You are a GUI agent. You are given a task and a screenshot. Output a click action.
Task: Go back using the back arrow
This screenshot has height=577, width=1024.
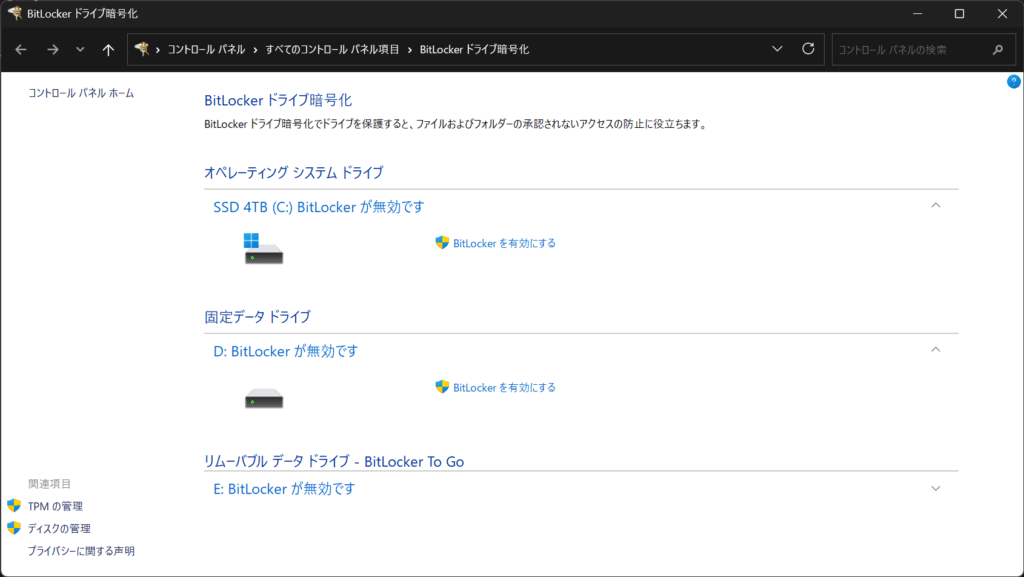click(21, 50)
